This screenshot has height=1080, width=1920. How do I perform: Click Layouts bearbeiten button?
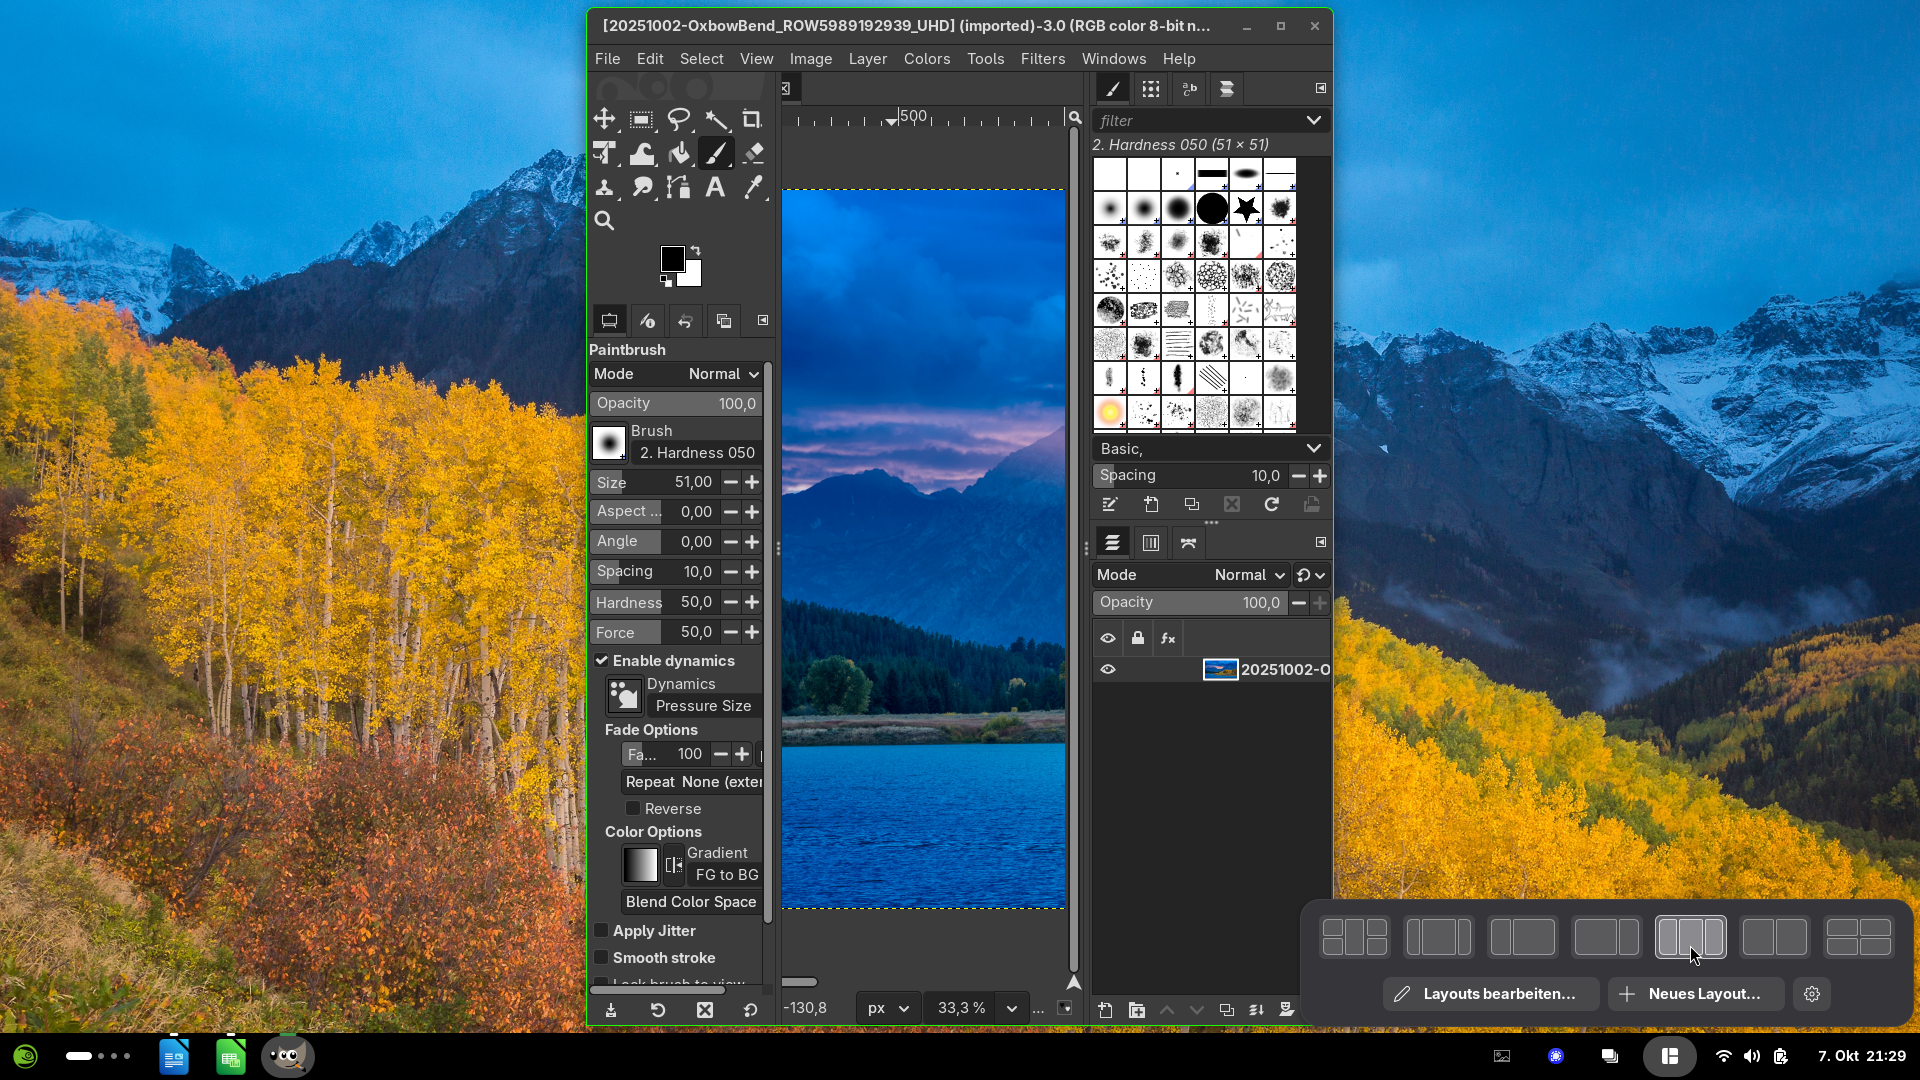[1490, 994]
